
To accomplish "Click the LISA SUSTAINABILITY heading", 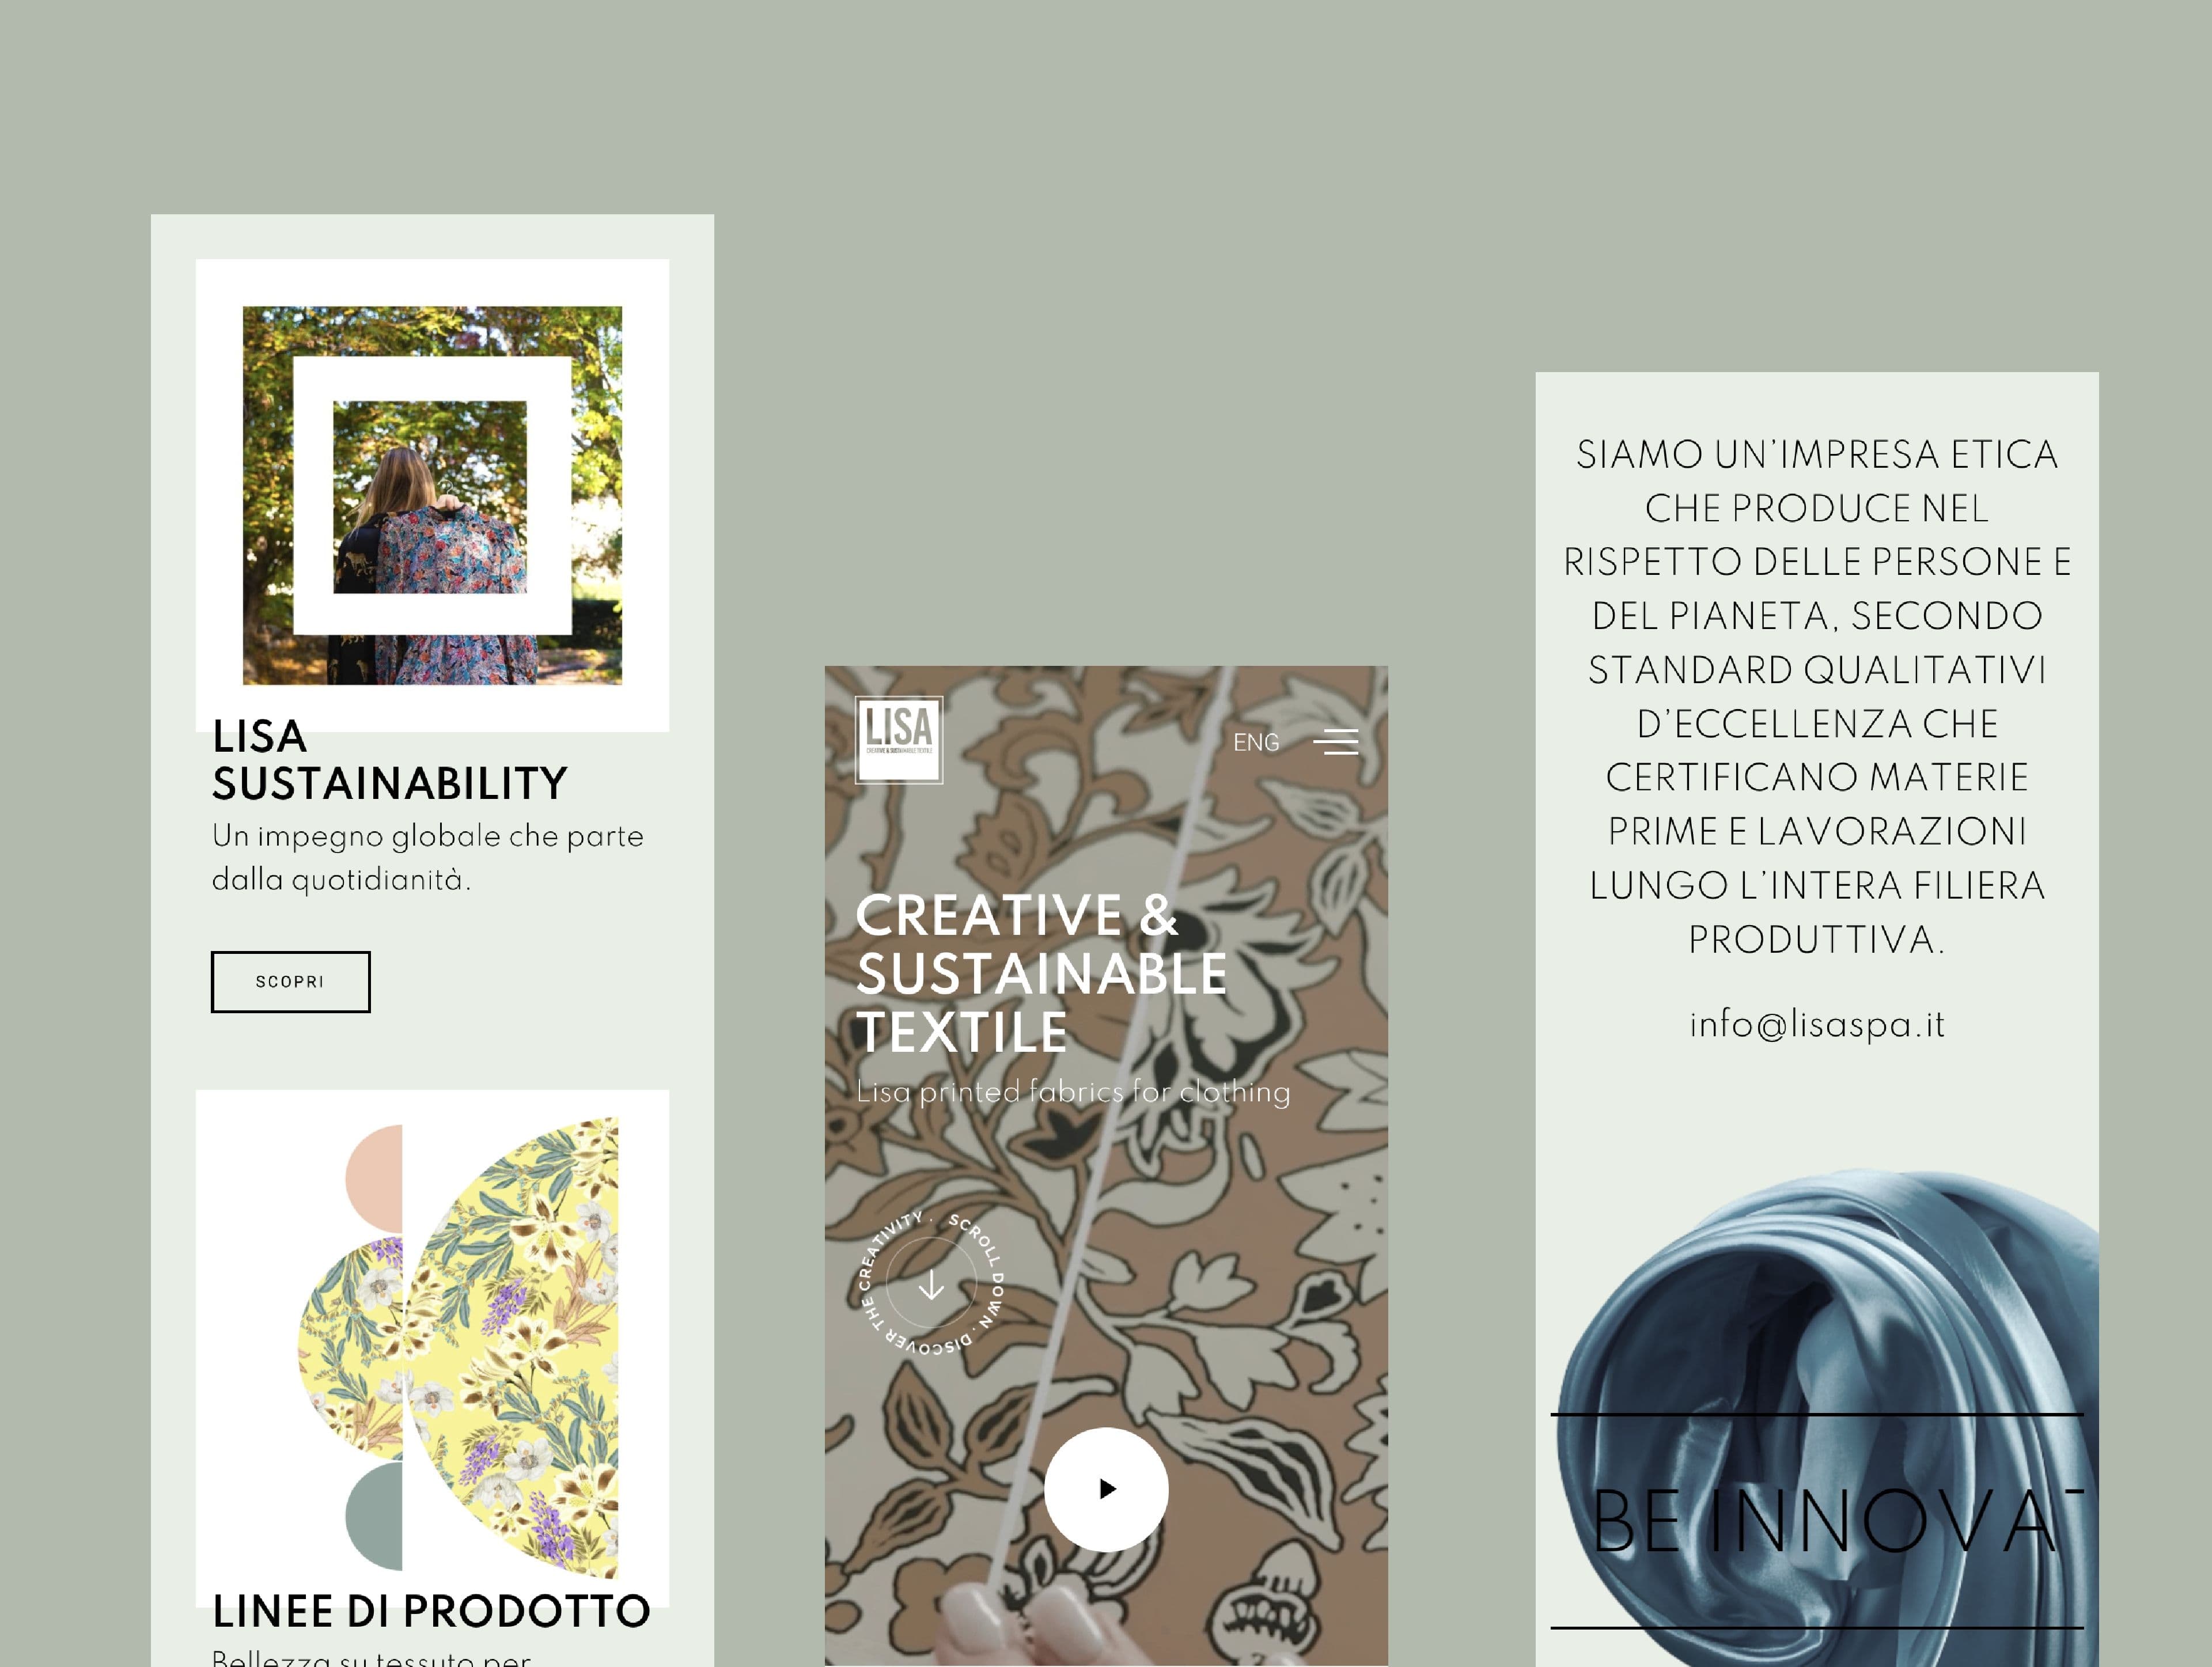I will click(x=389, y=760).
